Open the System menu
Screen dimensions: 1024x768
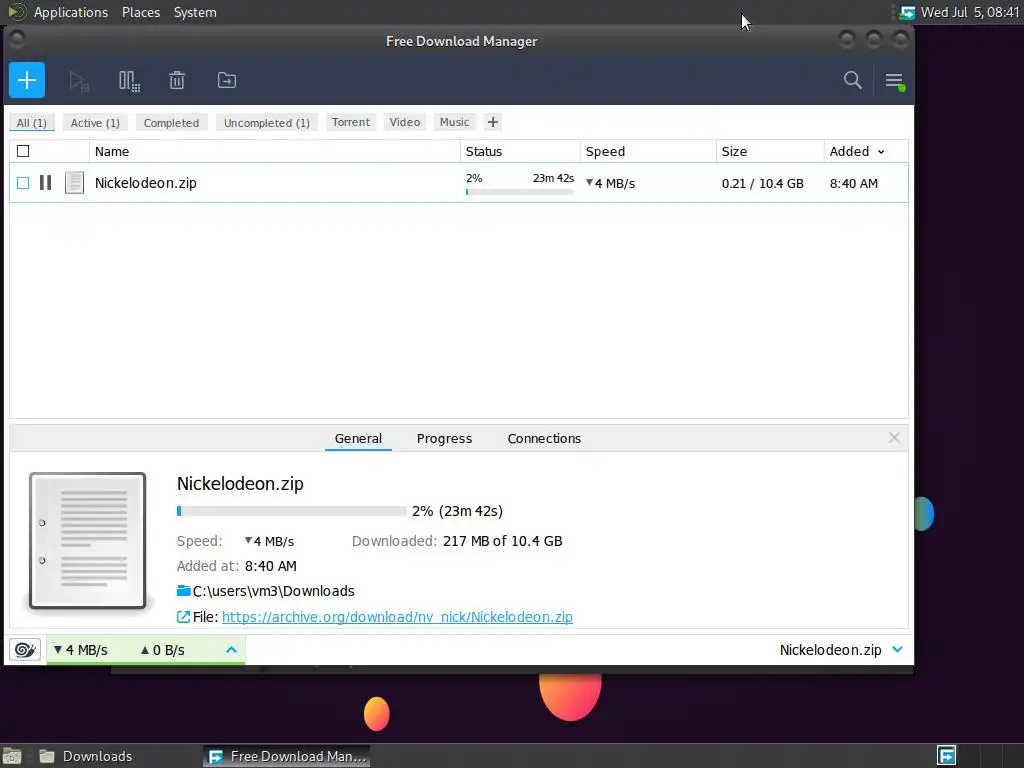(x=195, y=12)
